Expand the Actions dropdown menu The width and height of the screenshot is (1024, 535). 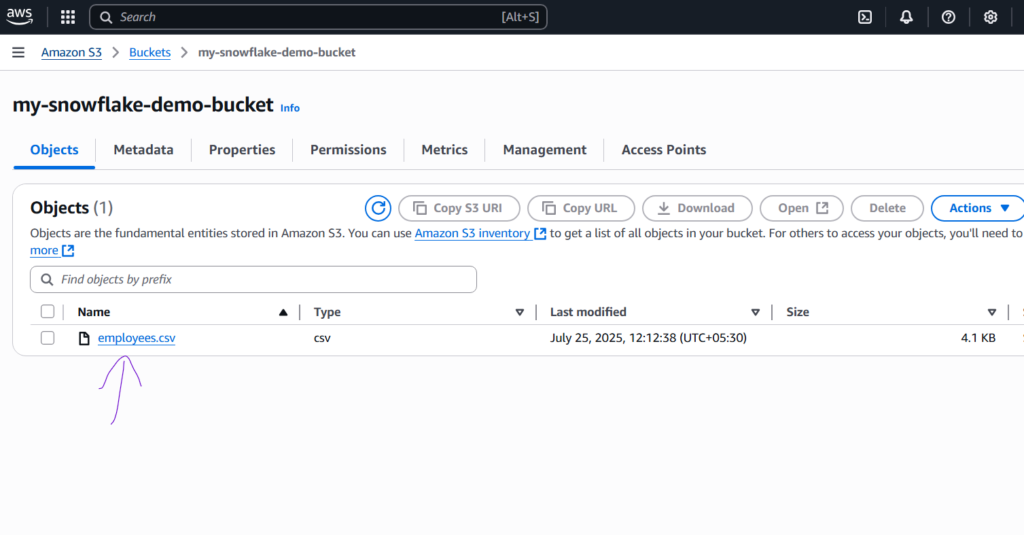point(978,208)
